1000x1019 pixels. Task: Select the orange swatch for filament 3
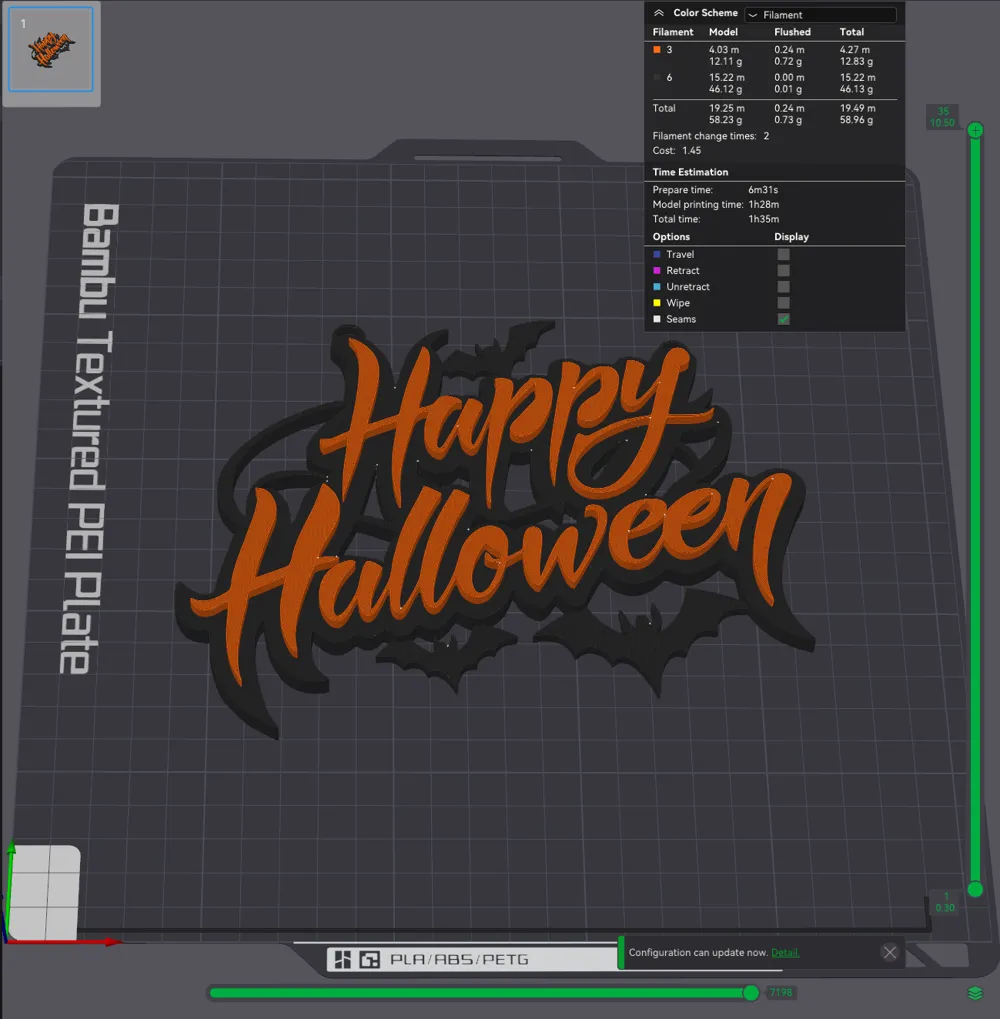tap(657, 48)
